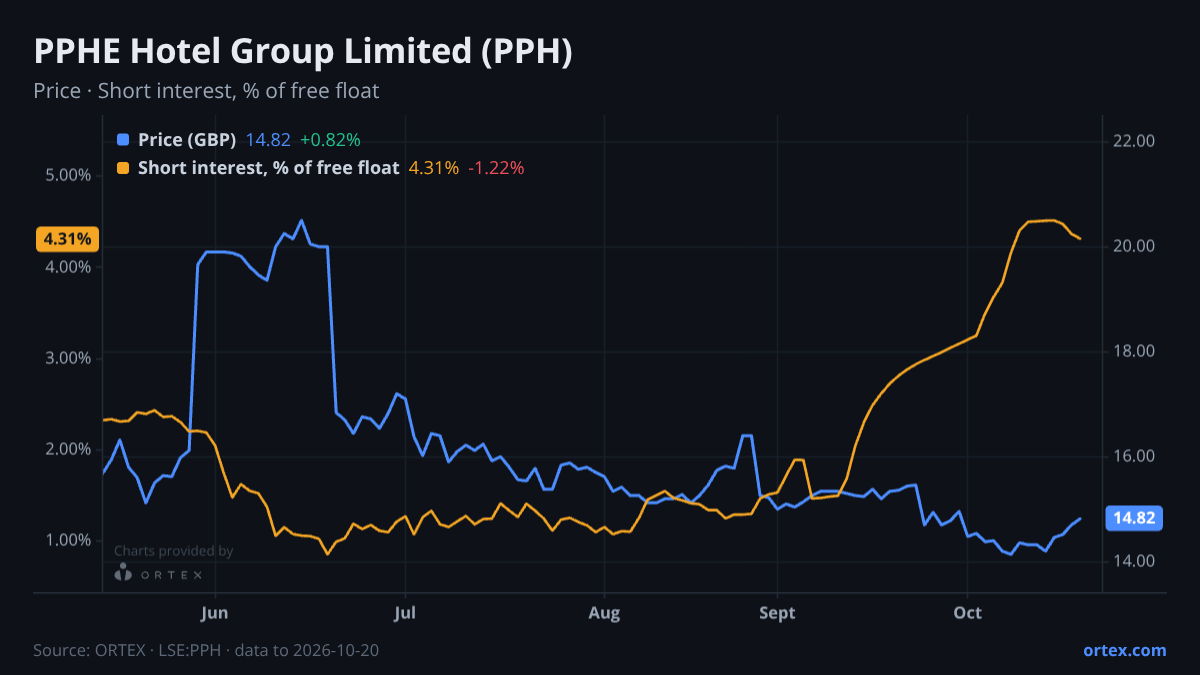Click the Jun x-axis label
This screenshot has width=1200, height=675.
point(215,612)
